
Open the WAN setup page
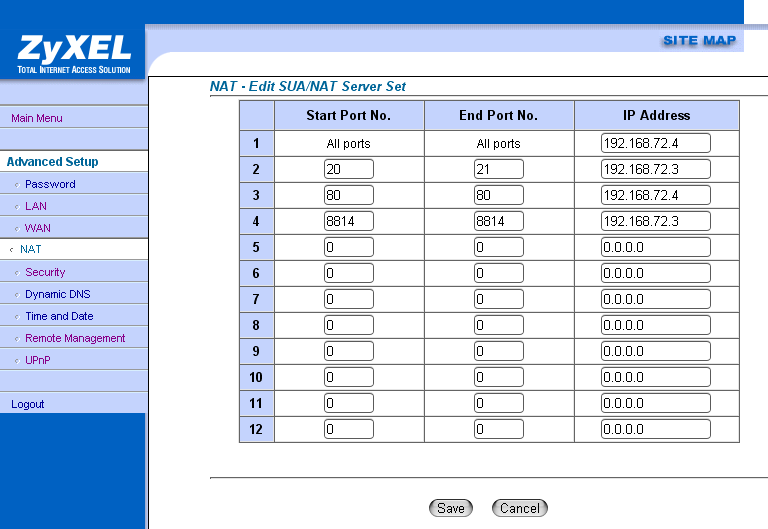(38, 228)
